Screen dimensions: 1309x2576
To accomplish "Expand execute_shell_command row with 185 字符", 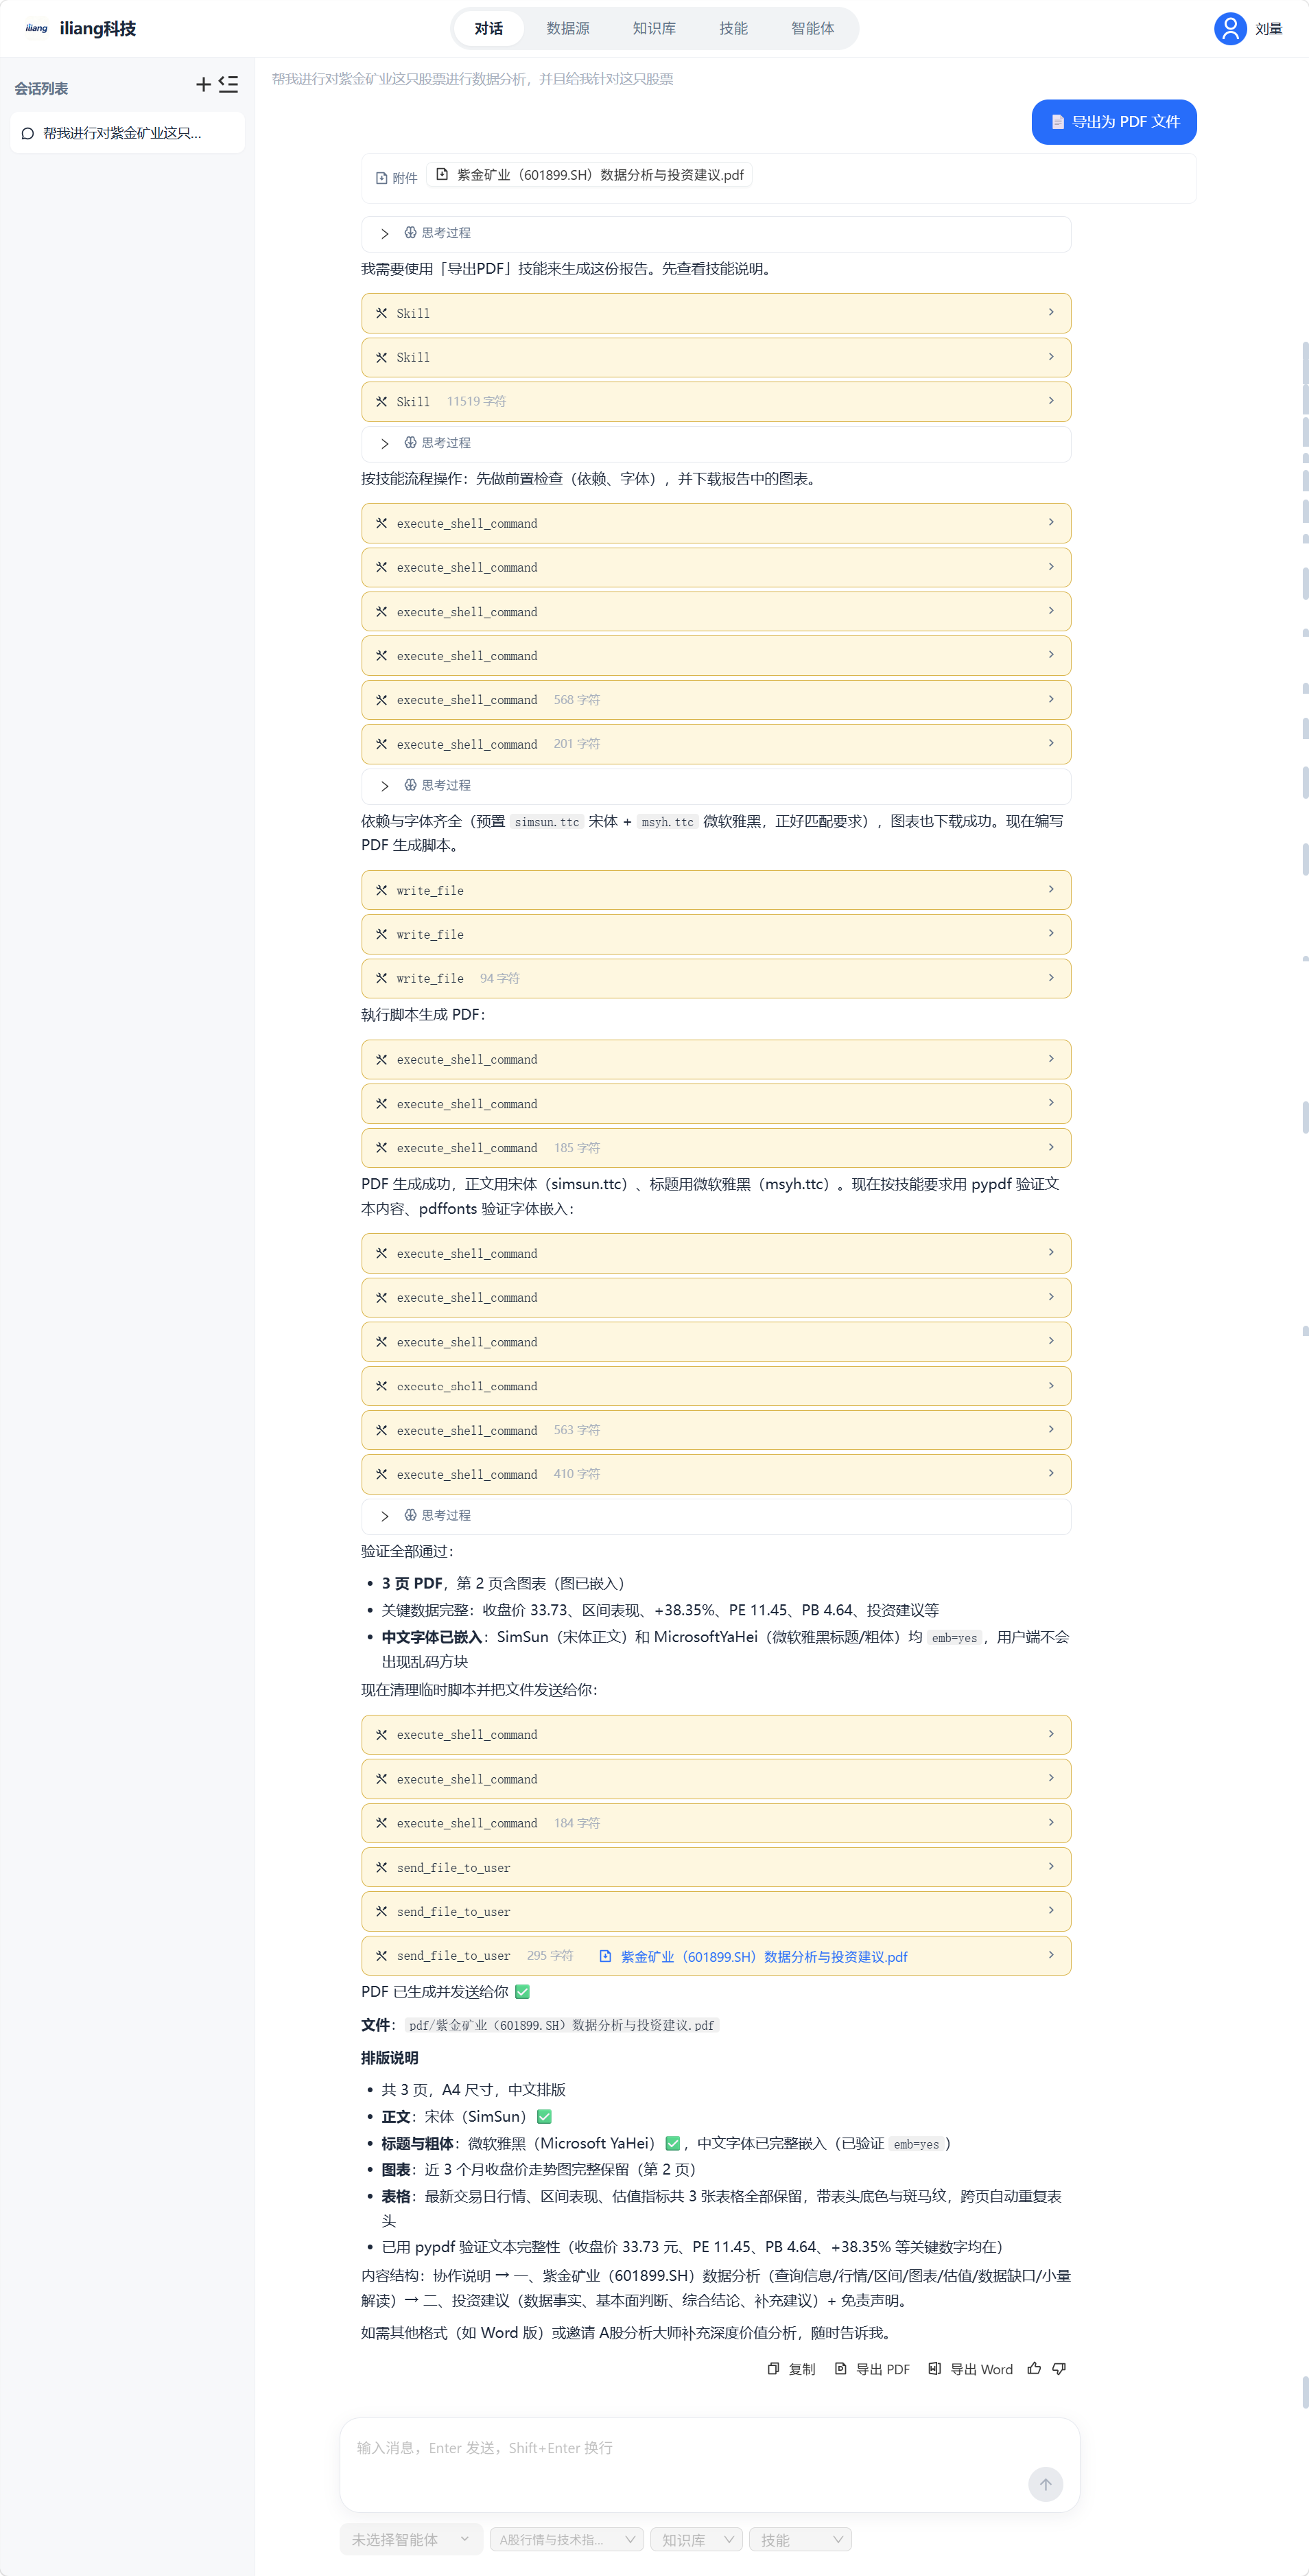I will pos(716,1148).
